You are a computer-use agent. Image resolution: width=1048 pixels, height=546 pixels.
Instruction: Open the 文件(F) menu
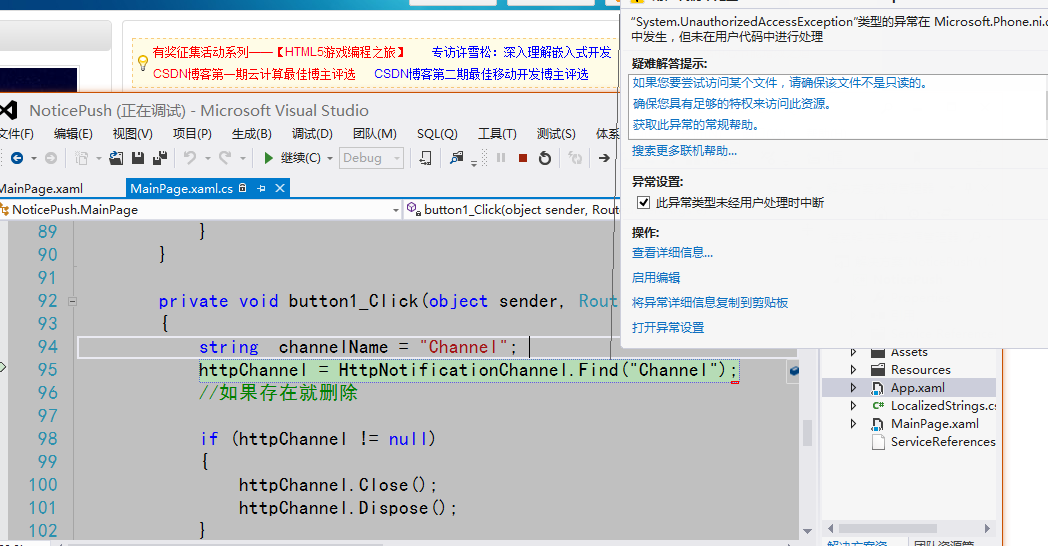pos(16,134)
